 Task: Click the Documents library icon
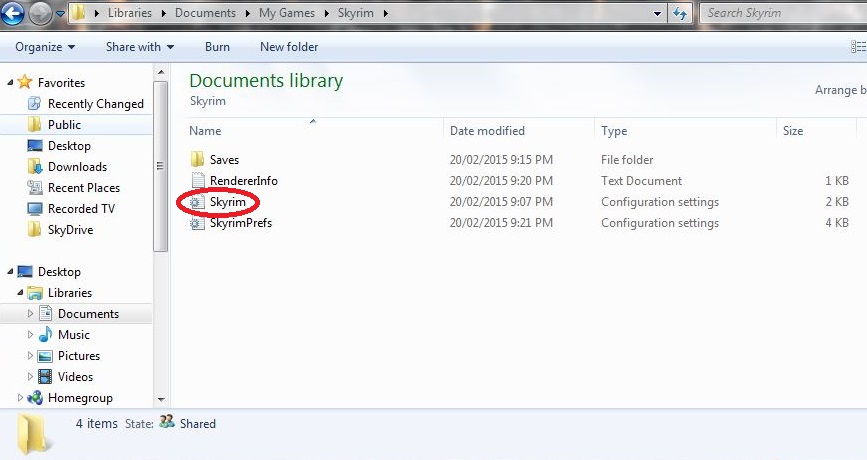tap(45, 313)
